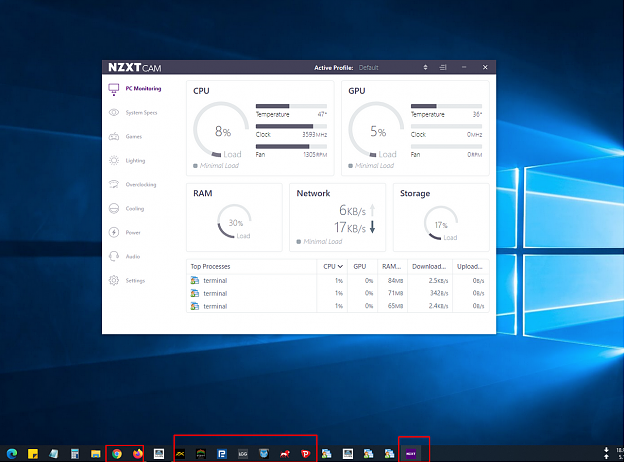Open the Lighting section
This screenshot has width=625, height=463.
coord(127,161)
